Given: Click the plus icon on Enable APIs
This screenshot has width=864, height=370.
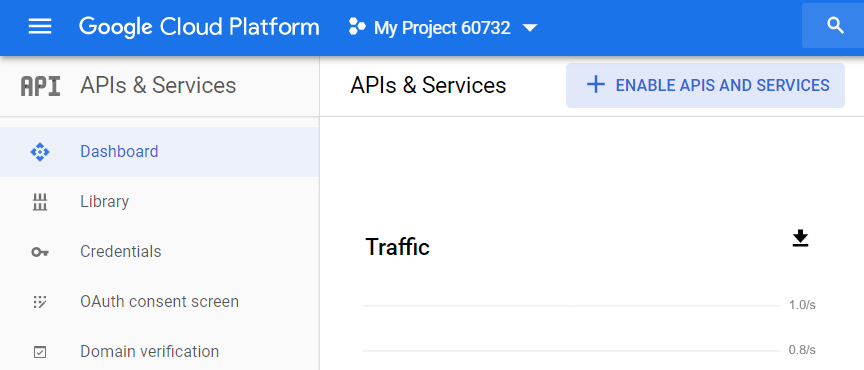Looking at the screenshot, I should pyautogui.click(x=595, y=85).
